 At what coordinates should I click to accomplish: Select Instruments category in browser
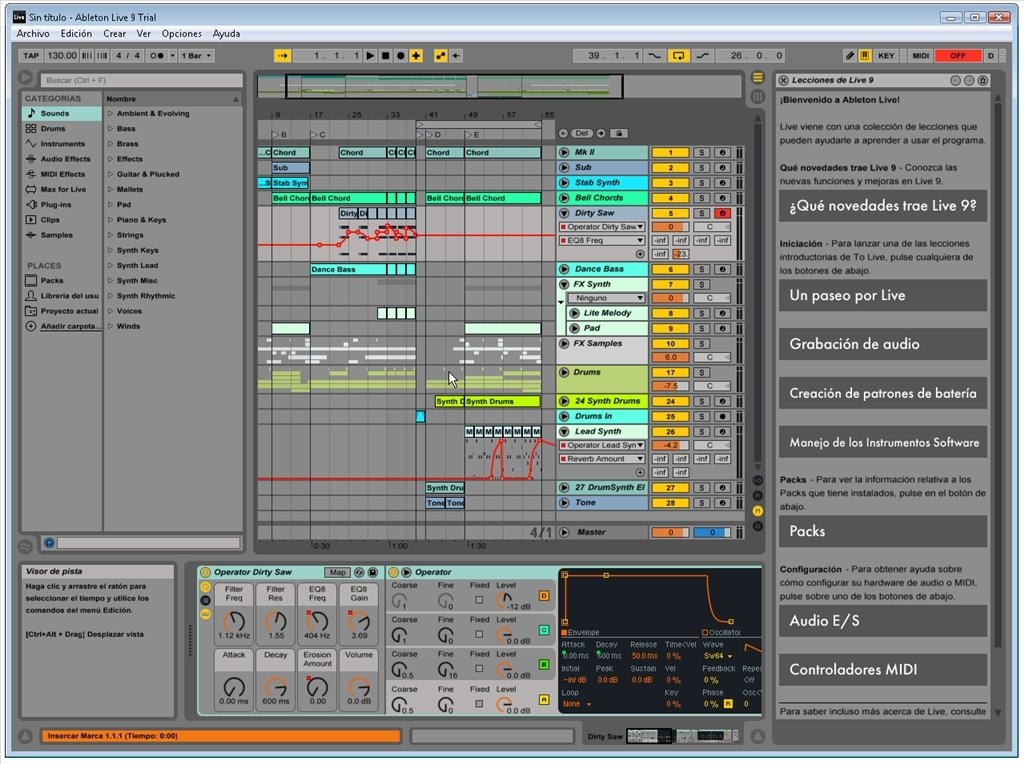coord(62,144)
